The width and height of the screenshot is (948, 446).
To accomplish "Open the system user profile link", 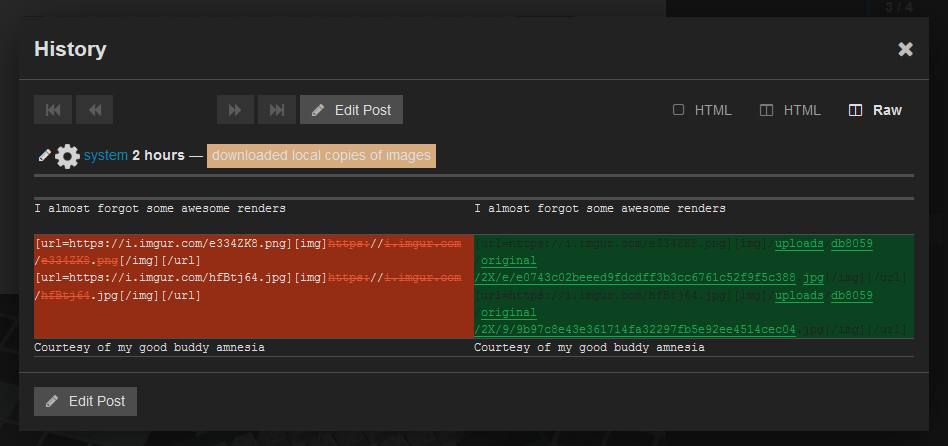I will (105, 155).
